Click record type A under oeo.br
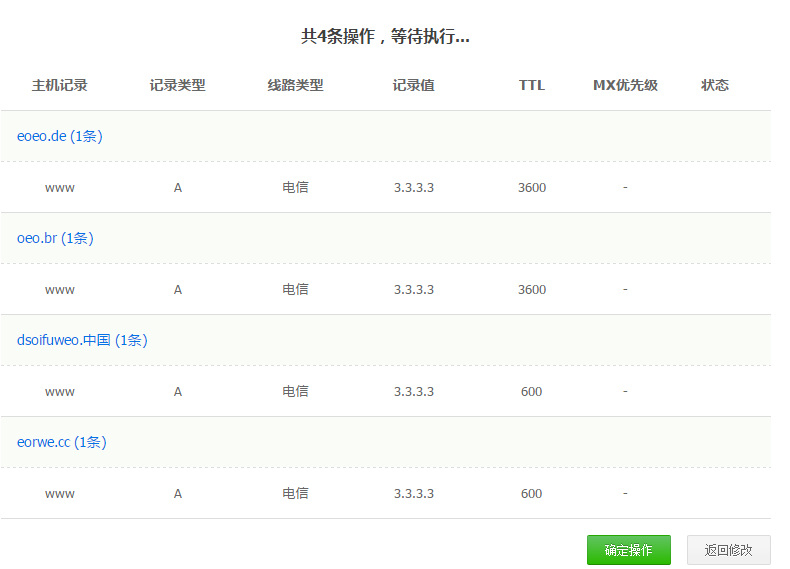The width and height of the screenshot is (790, 569). [x=178, y=289]
